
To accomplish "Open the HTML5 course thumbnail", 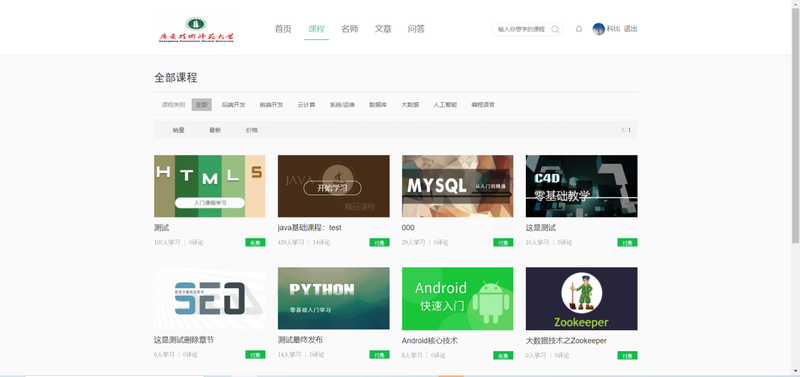I will (x=210, y=186).
